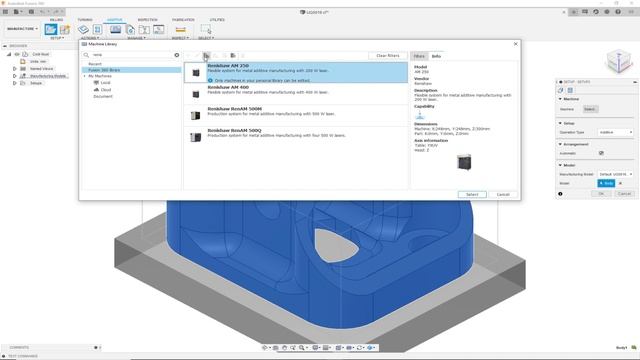Viewport: 640px width, 360px height.
Task: Switch to the Filters tab in Machine Library
Action: tap(419, 56)
